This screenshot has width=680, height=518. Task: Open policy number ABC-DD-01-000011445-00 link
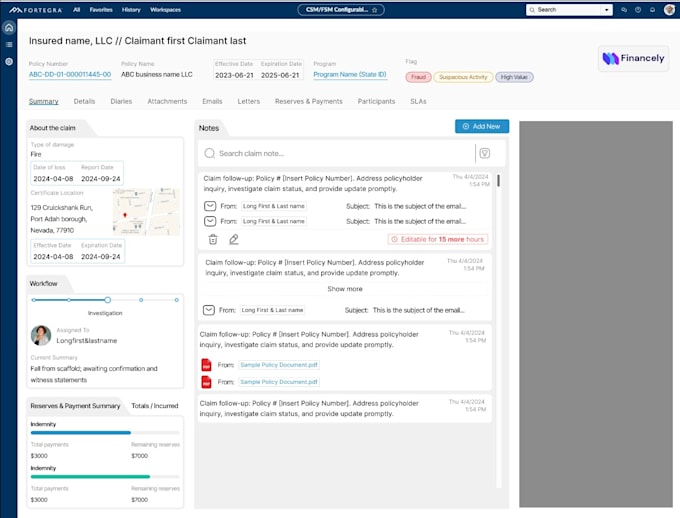69,74
